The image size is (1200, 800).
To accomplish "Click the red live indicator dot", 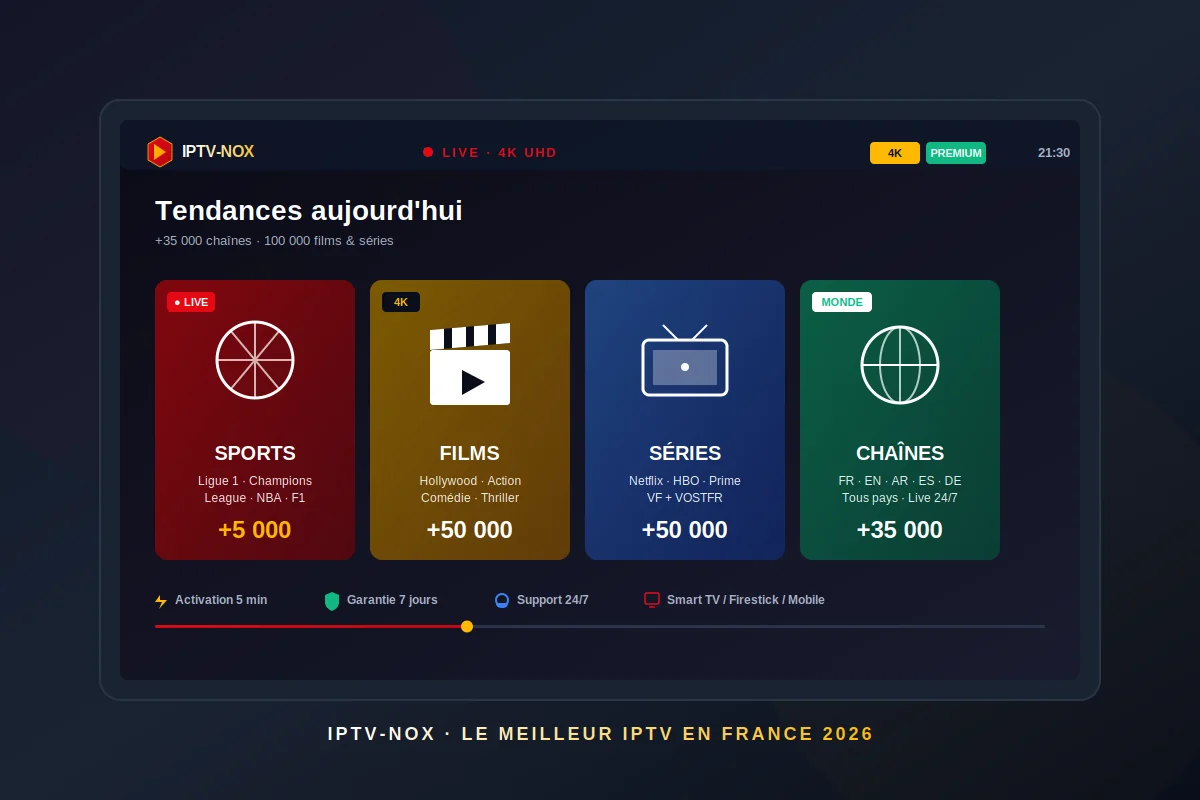I will click(x=428, y=152).
